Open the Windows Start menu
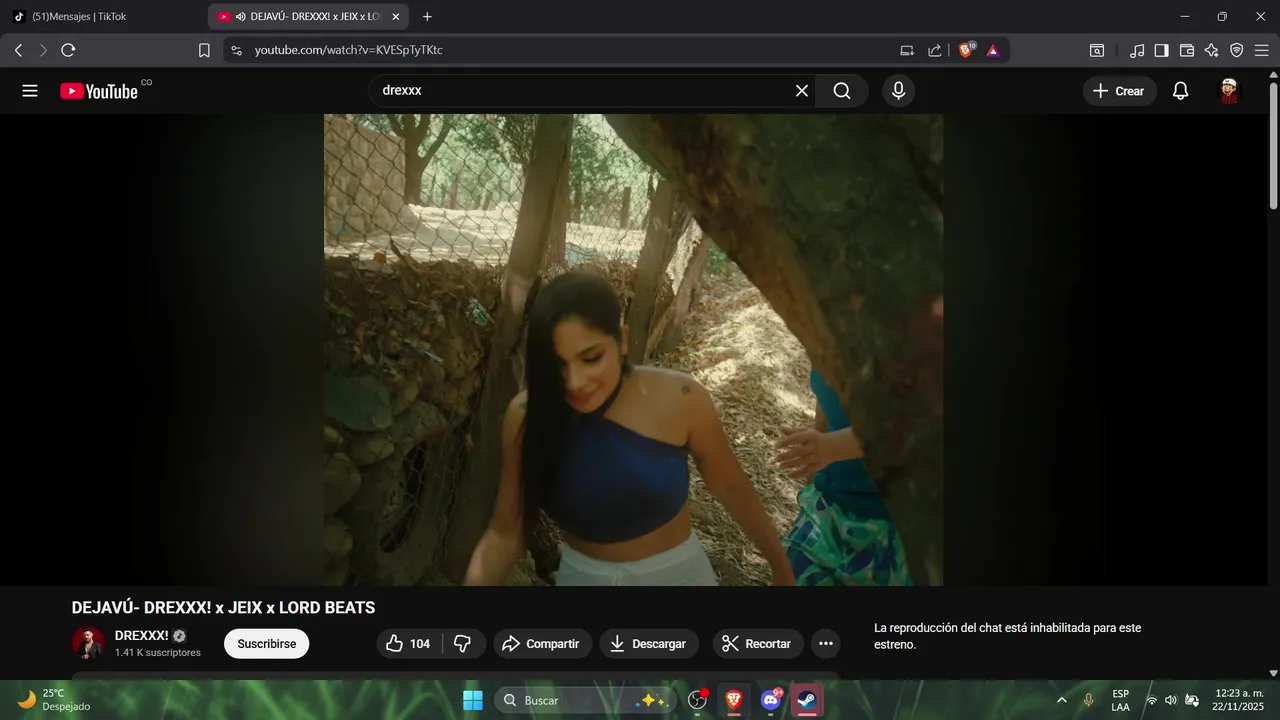 coord(473,700)
